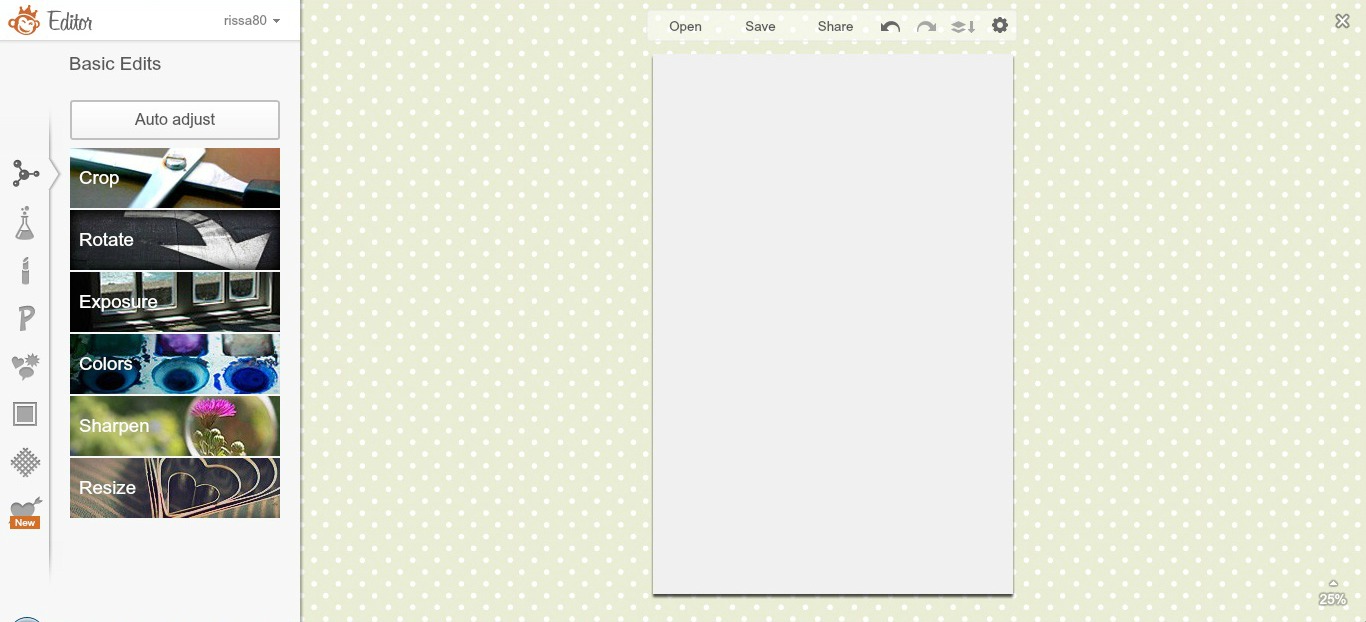1366x622 pixels.
Task: Click the PicMonkey Editor logo
Action: point(50,21)
